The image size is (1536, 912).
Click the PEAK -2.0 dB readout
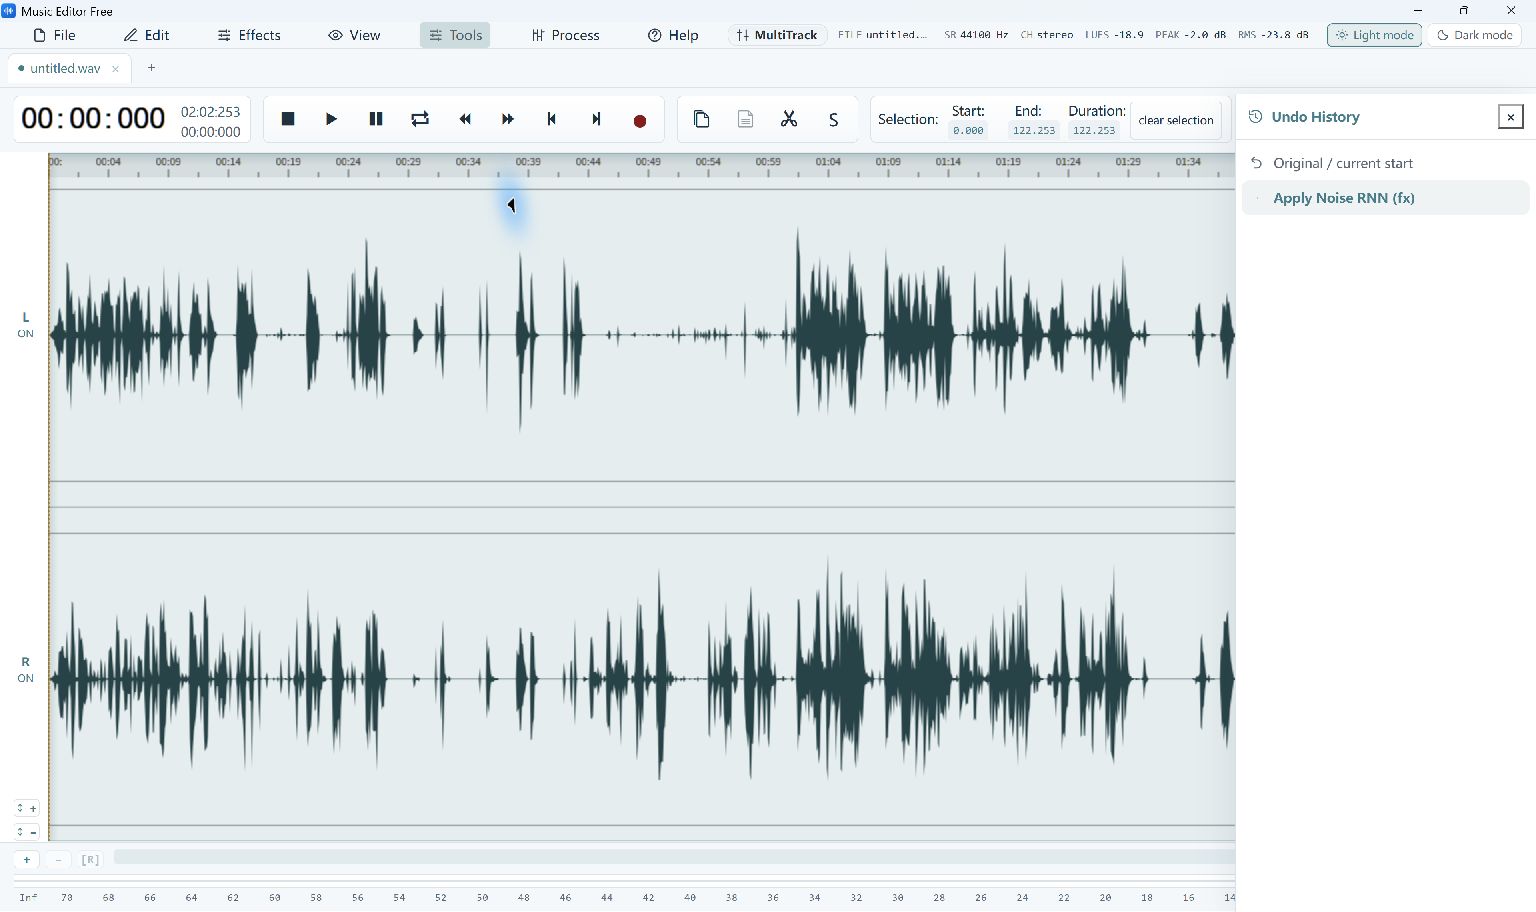[1190, 35]
